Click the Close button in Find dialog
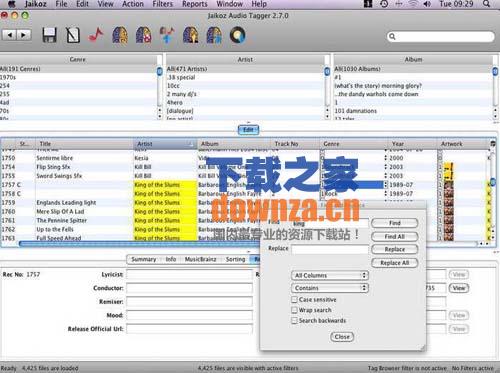This screenshot has width=500, height=373. [342, 337]
